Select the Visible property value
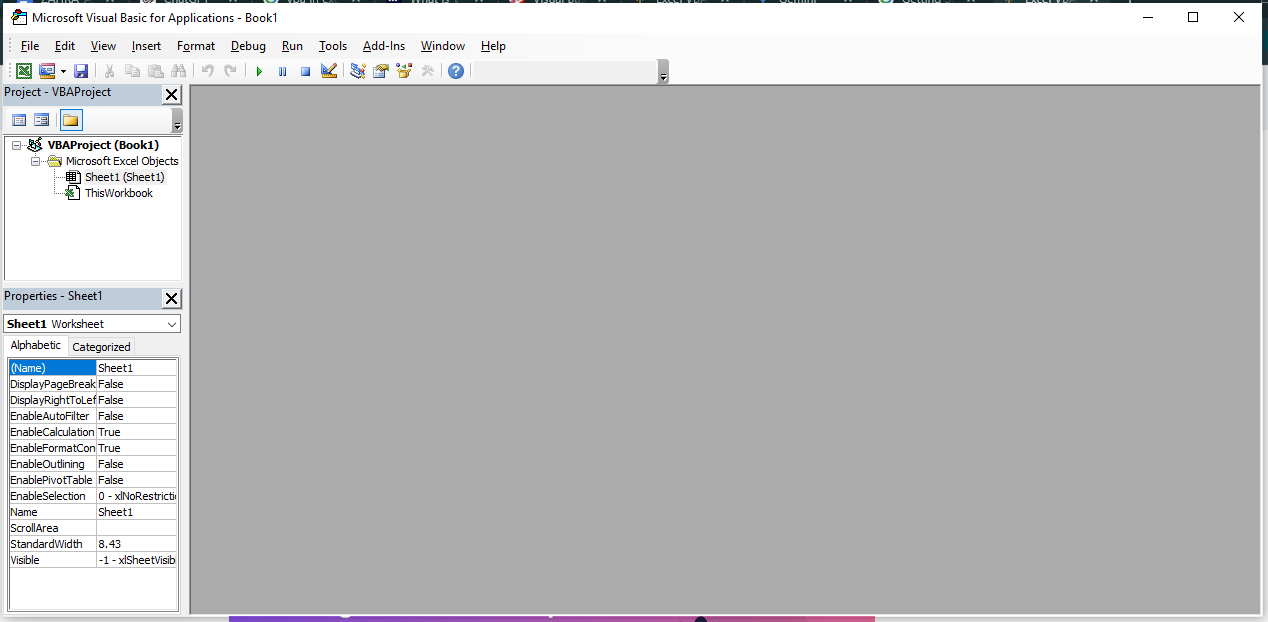This screenshot has width=1268, height=622. click(135, 559)
